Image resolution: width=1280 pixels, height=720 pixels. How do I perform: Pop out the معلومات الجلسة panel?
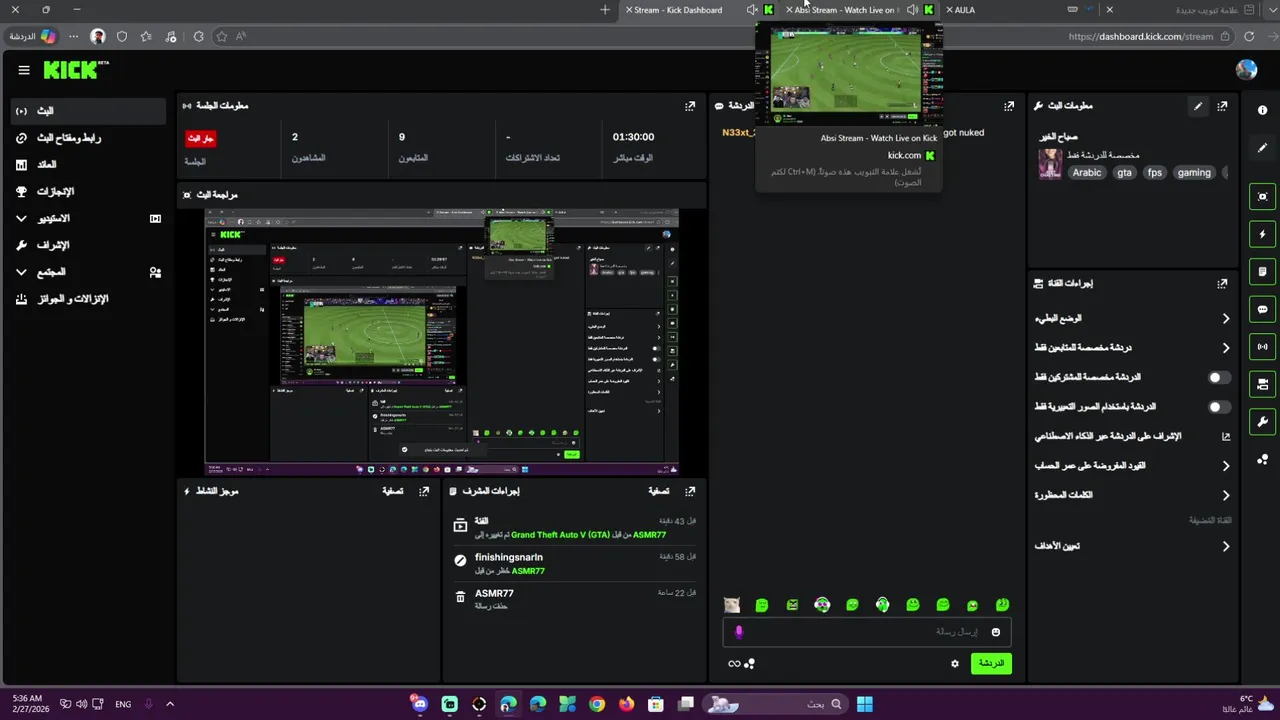[690, 106]
